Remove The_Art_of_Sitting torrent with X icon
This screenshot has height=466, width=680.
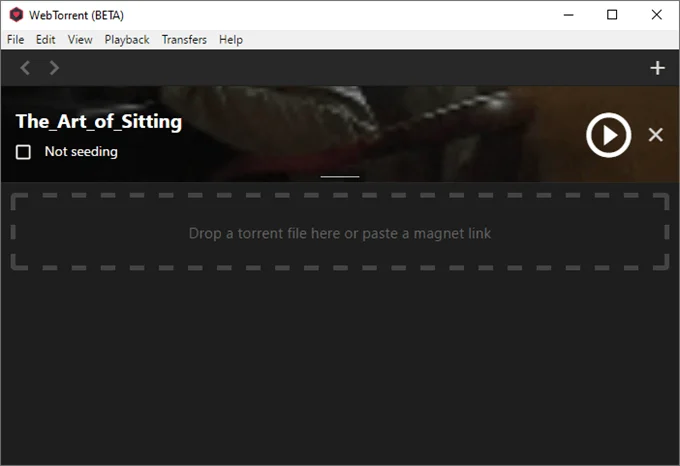coord(656,135)
